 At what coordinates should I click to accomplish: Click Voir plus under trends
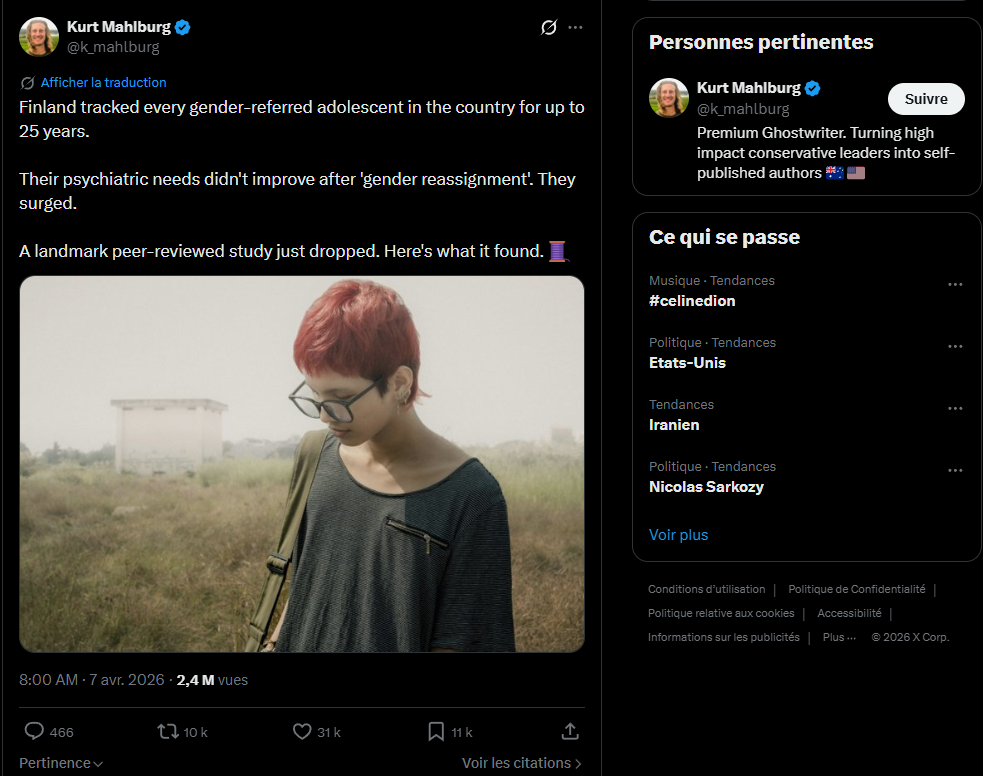(x=678, y=535)
